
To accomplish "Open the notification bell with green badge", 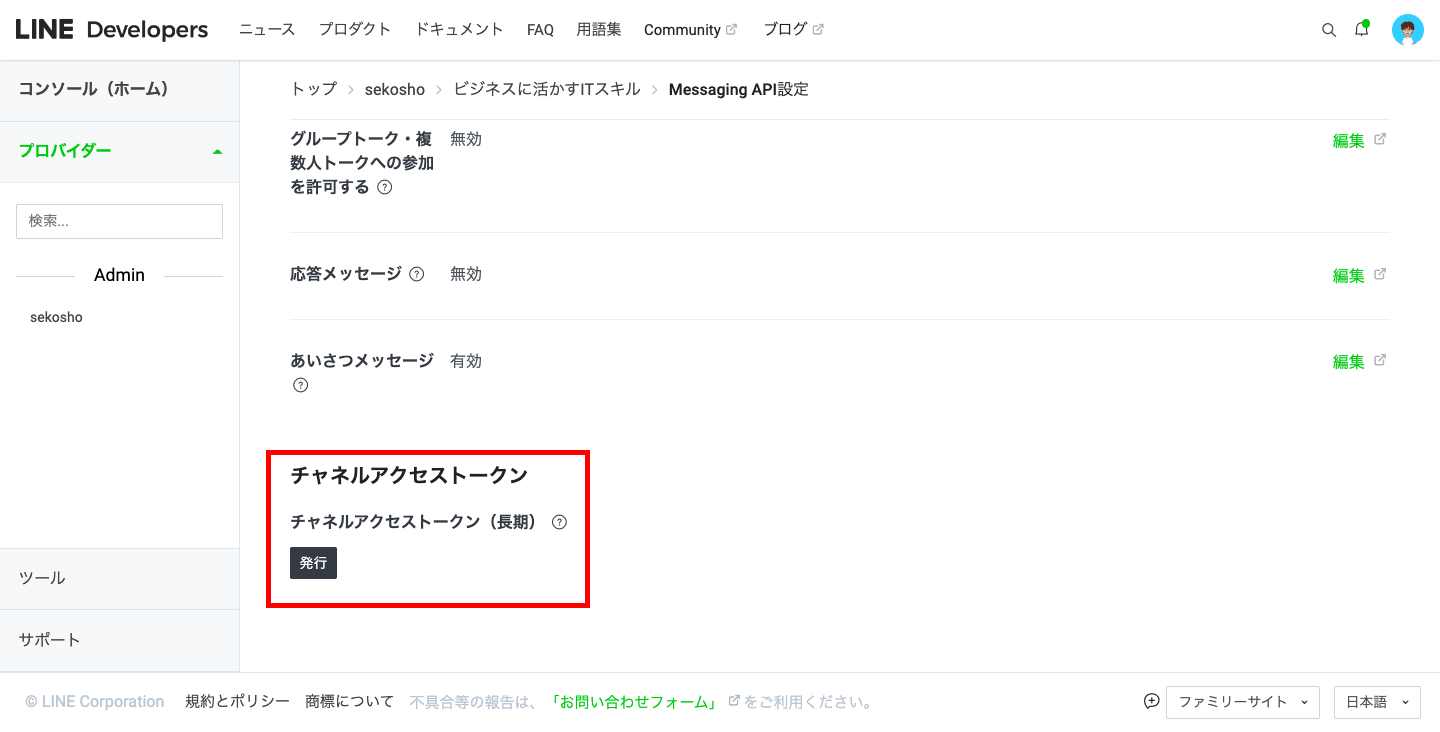I will click(1361, 30).
